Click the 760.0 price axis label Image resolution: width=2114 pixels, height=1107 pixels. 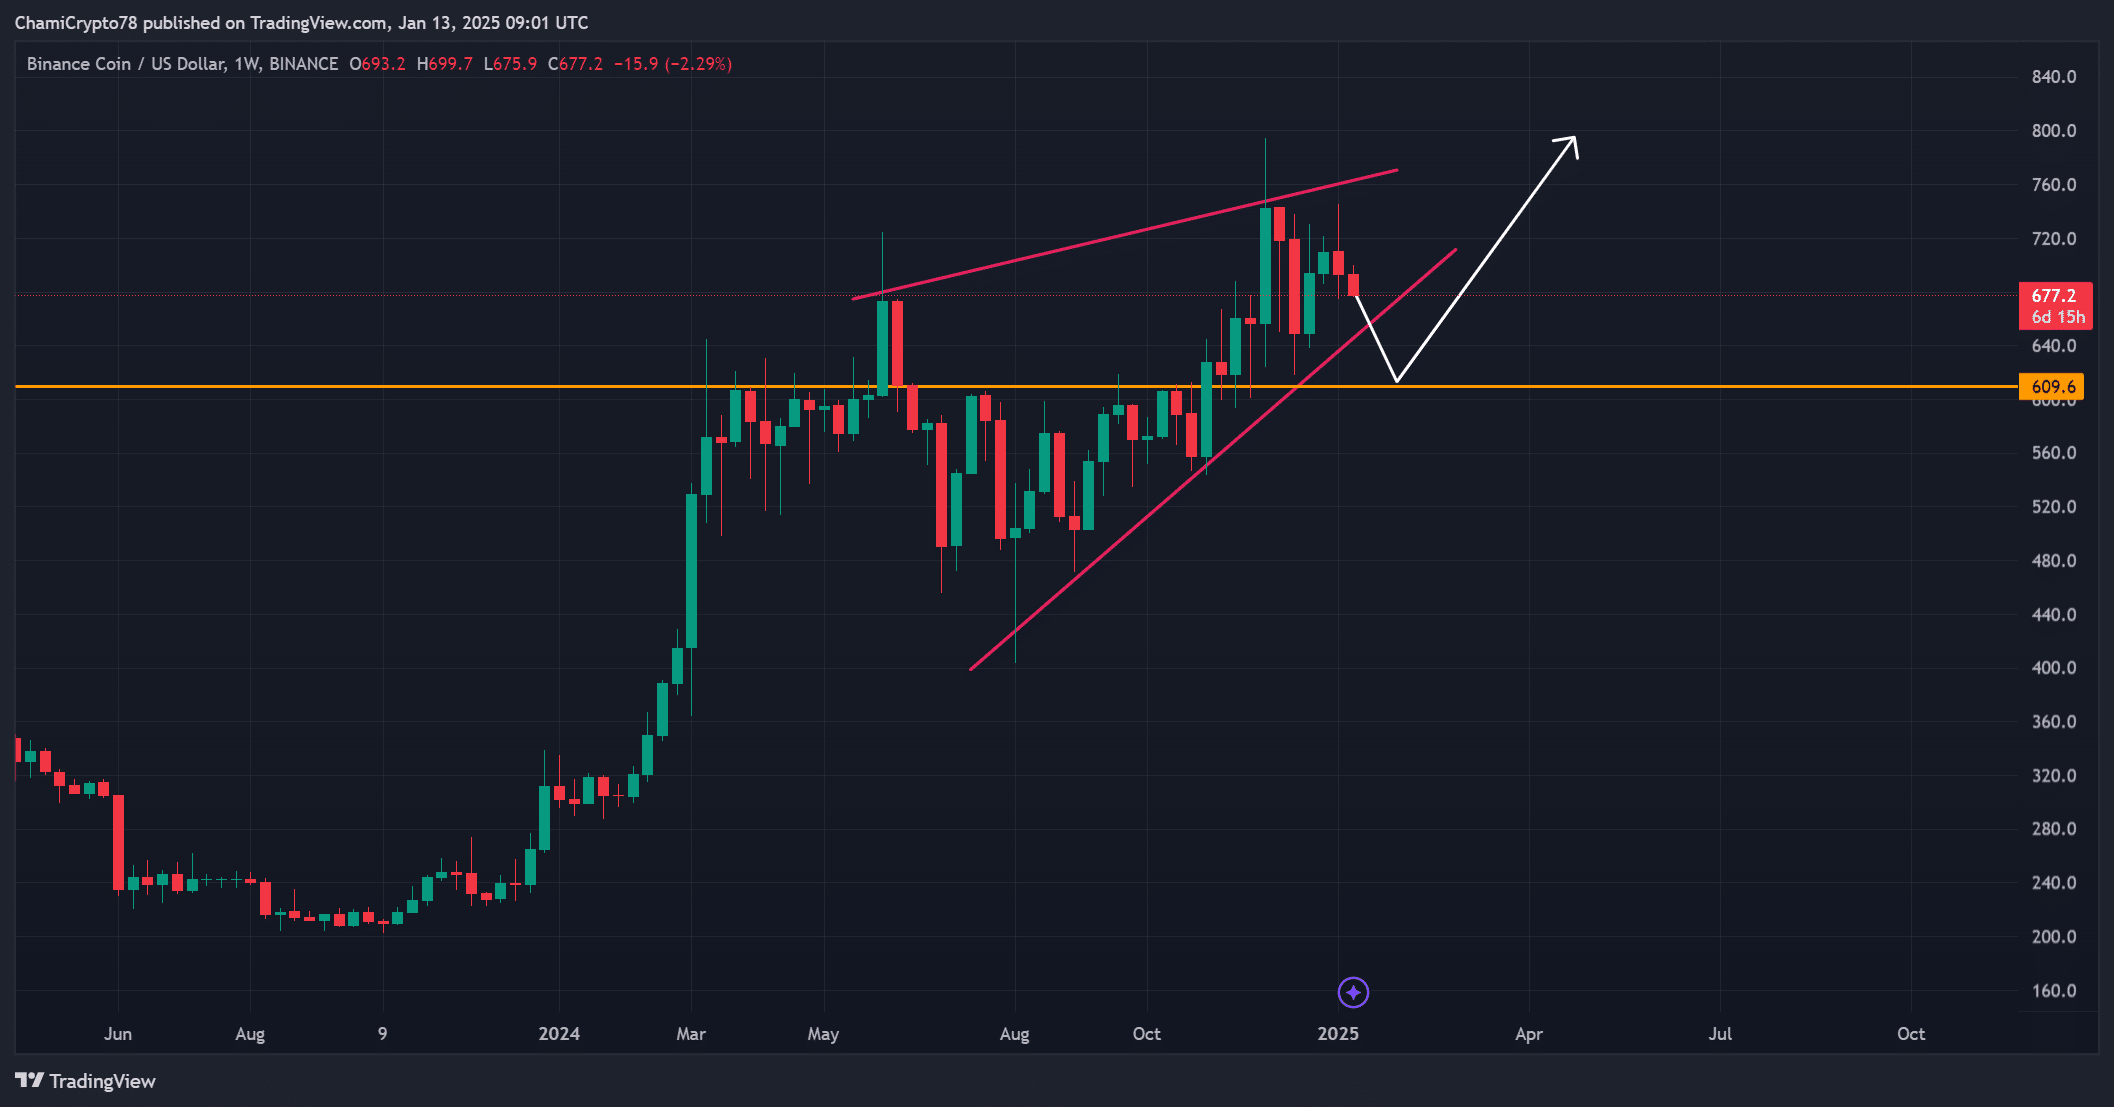tap(2054, 185)
